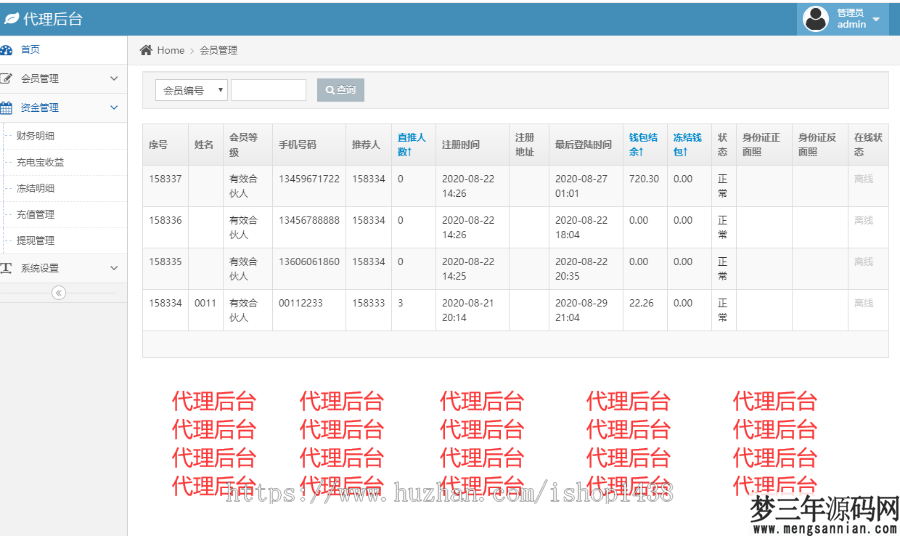Sort by 冻结钱包 column header
The width and height of the screenshot is (900, 536).
[687, 145]
